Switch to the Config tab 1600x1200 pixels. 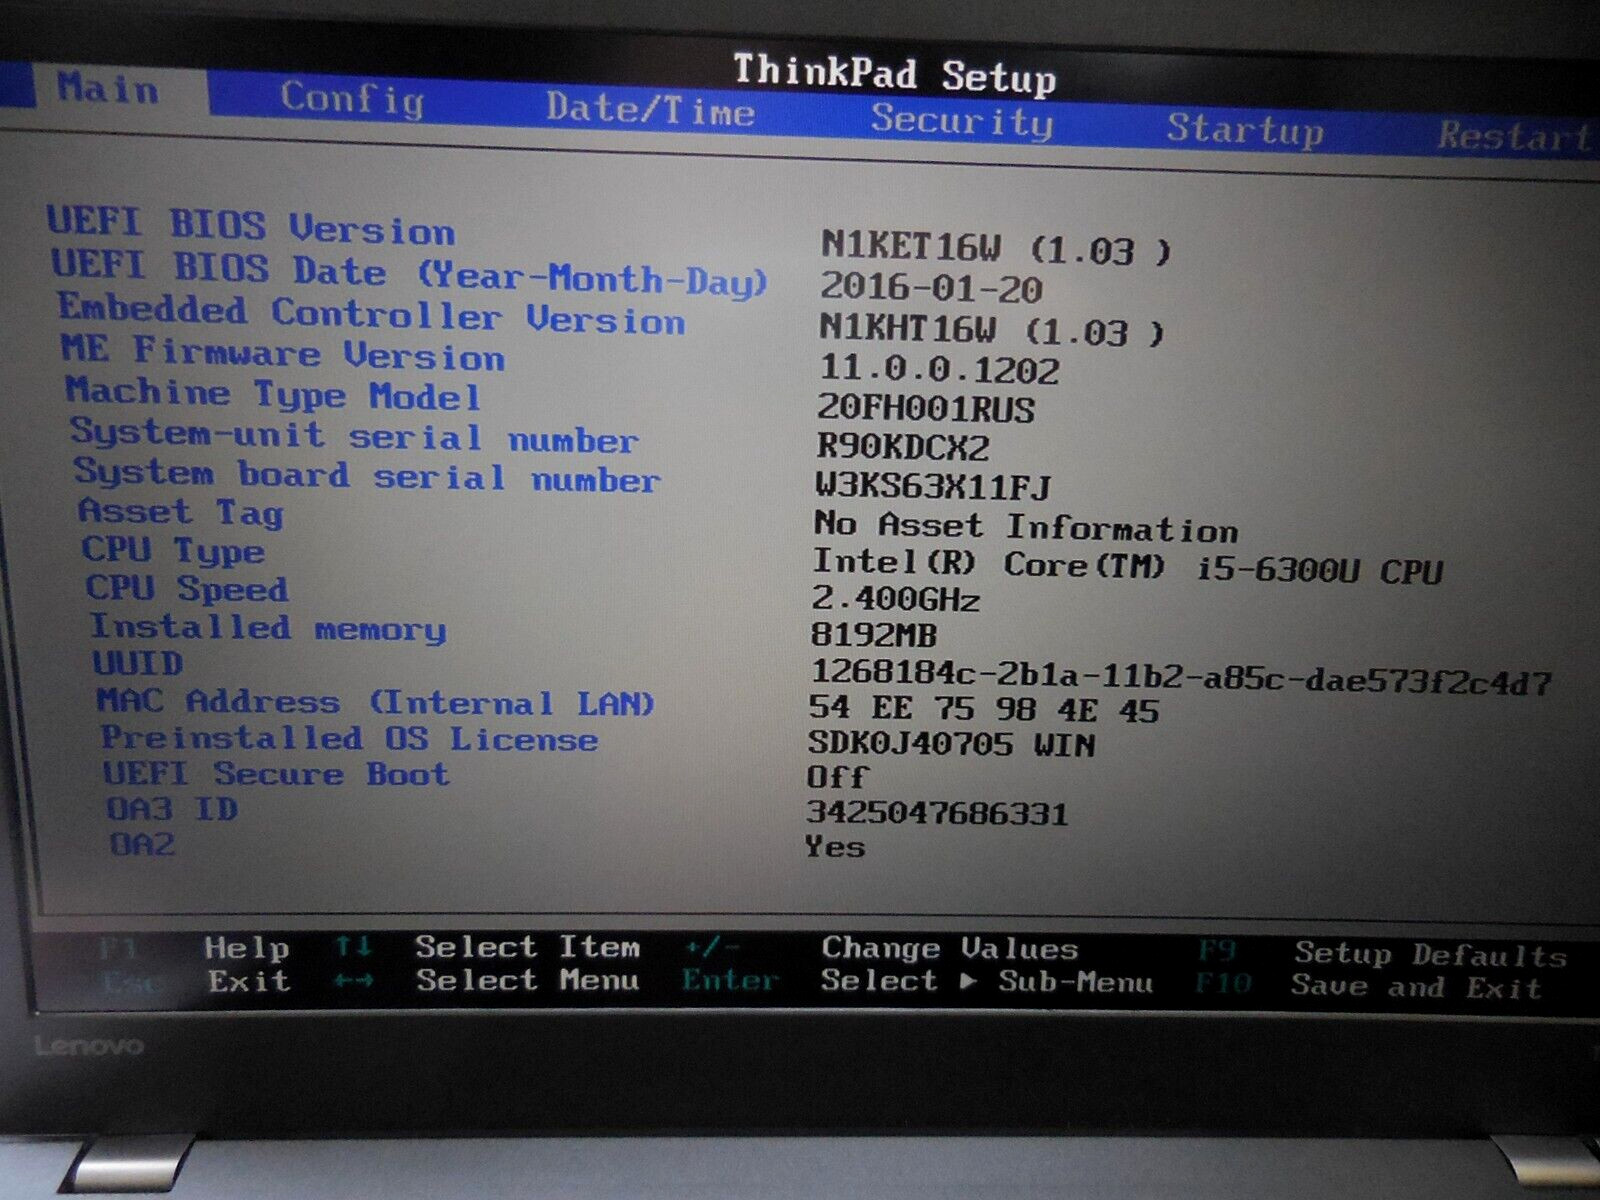tap(352, 99)
